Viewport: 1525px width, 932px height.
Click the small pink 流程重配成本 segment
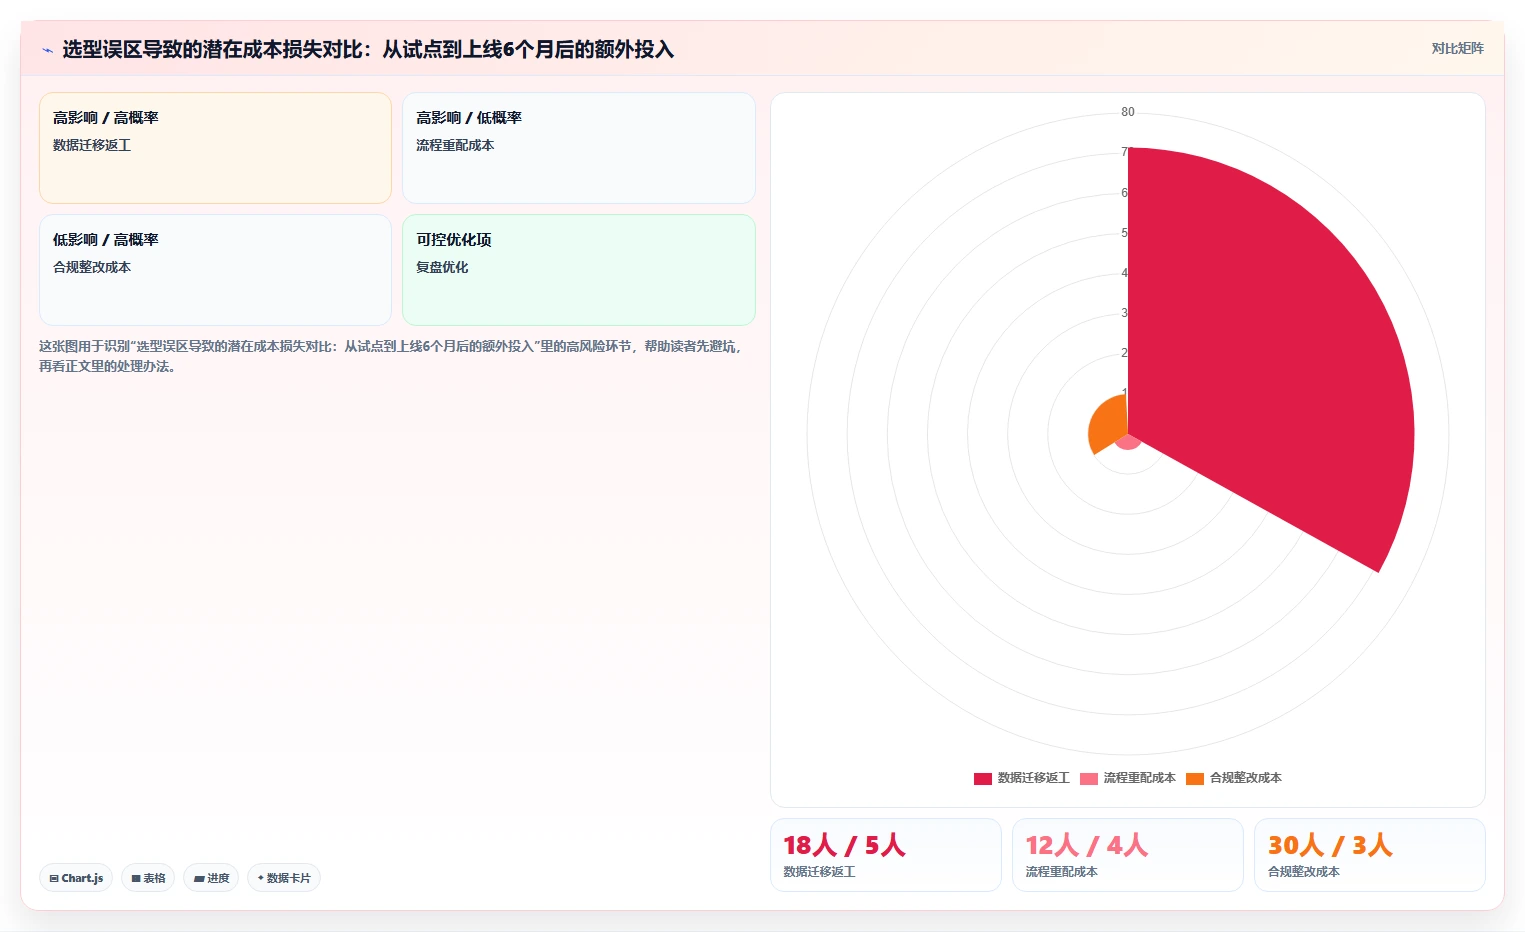tap(1128, 442)
